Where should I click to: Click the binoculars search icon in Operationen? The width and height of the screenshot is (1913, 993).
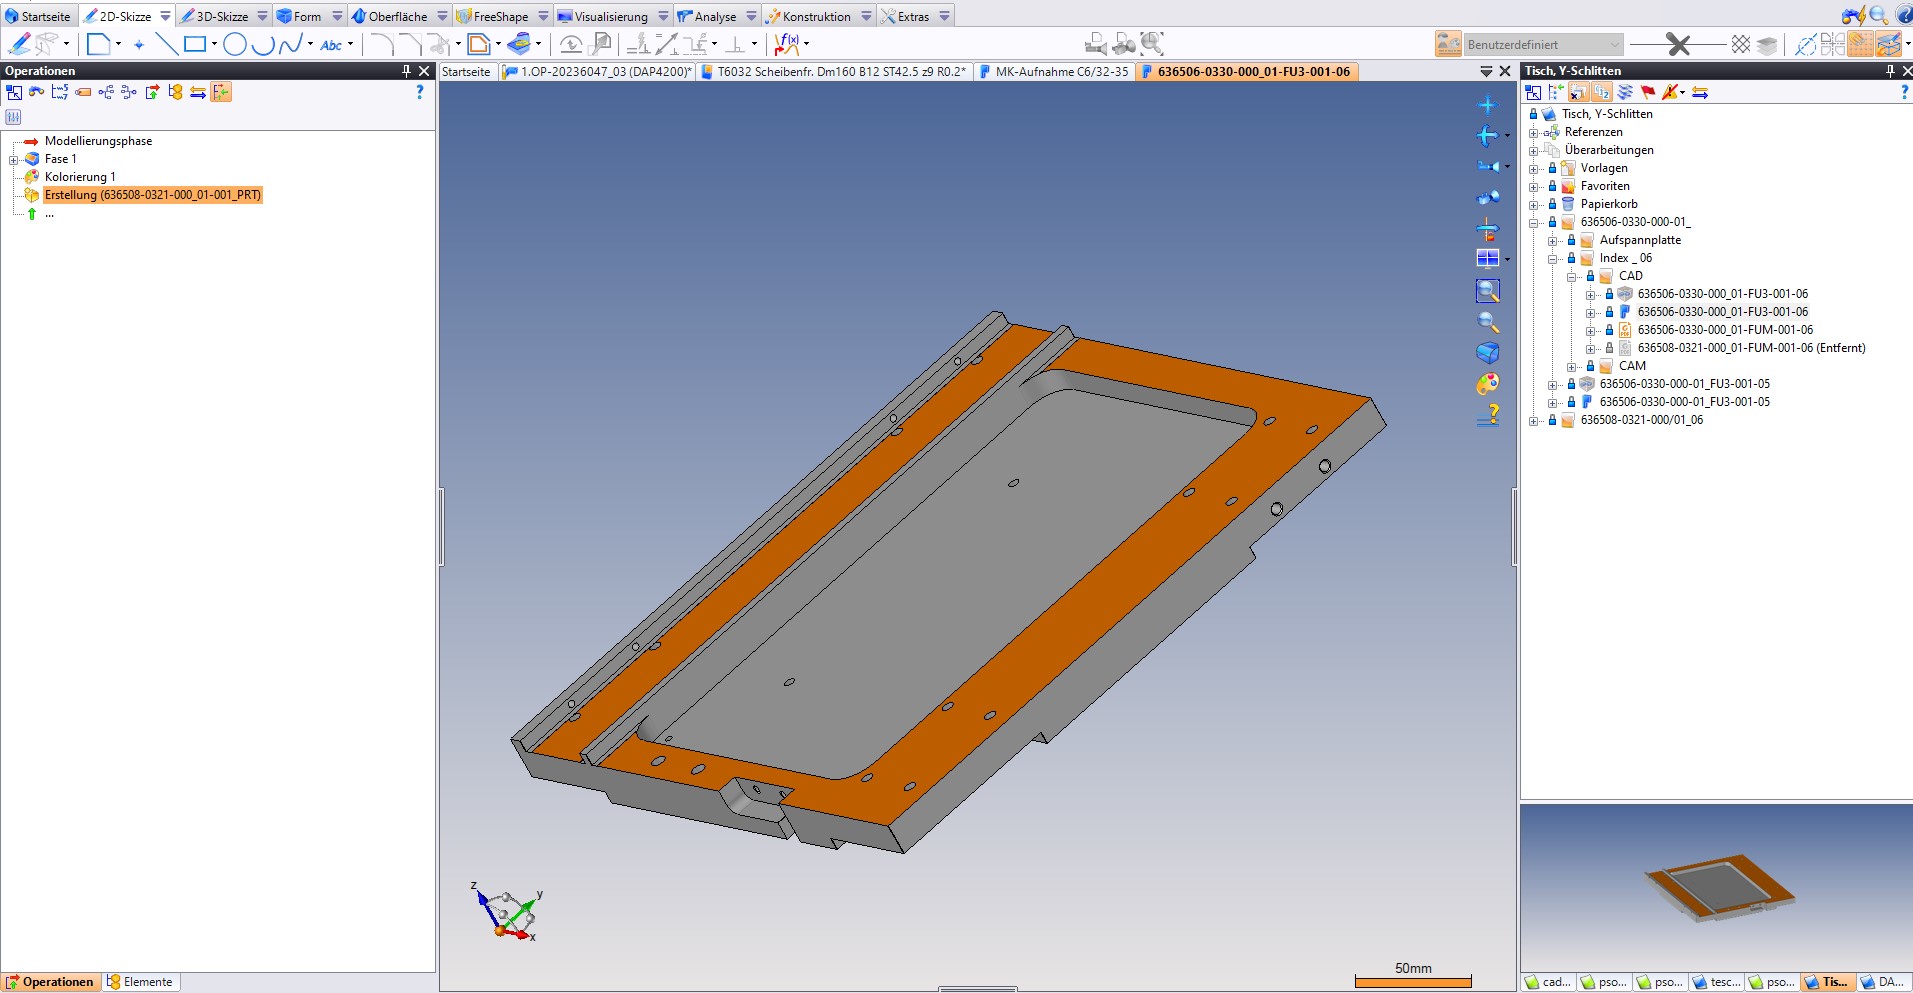tap(37, 92)
